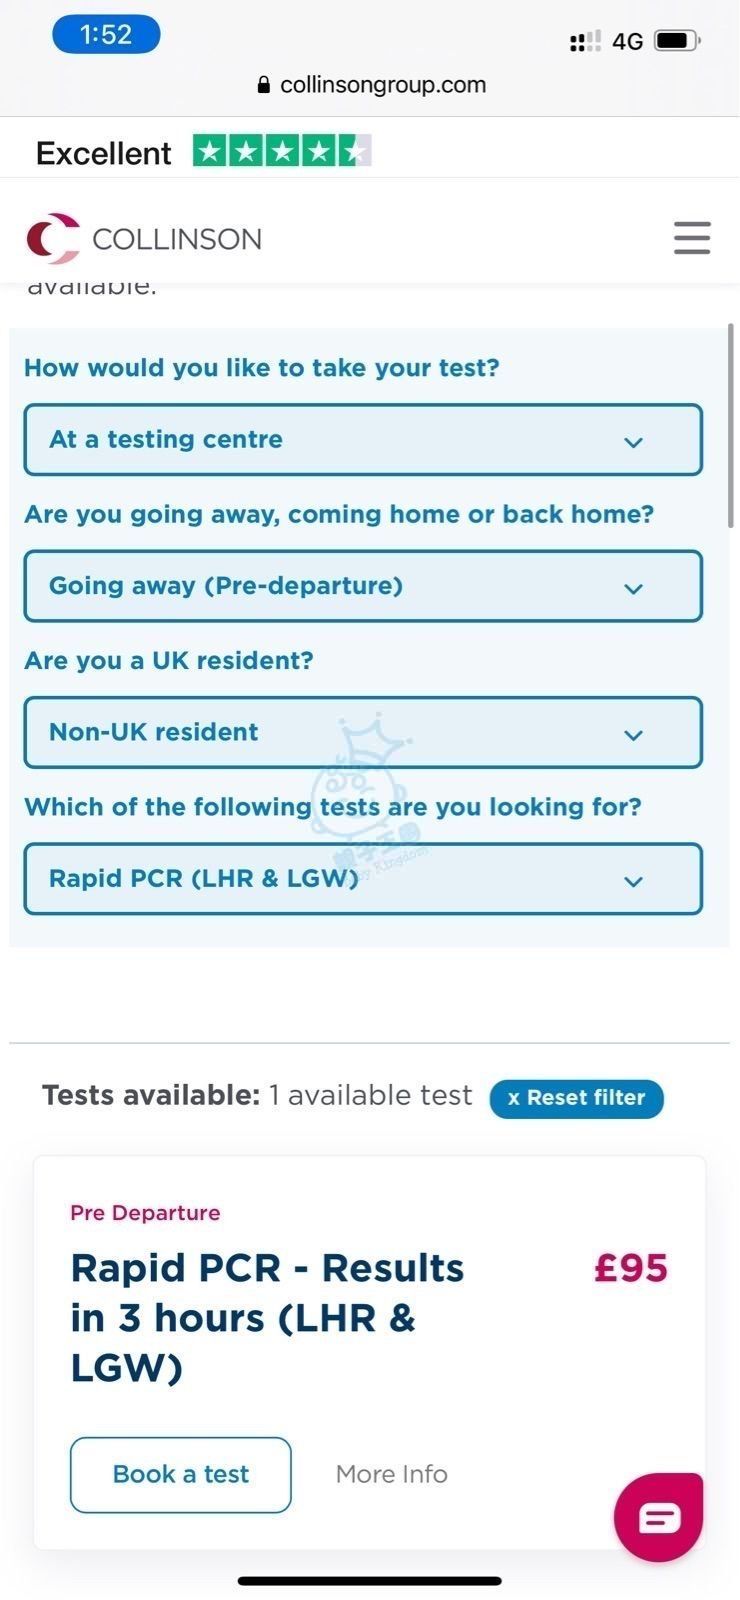Tap the 'Excellent' Trustpilot label

pyautogui.click(x=104, y=153)
